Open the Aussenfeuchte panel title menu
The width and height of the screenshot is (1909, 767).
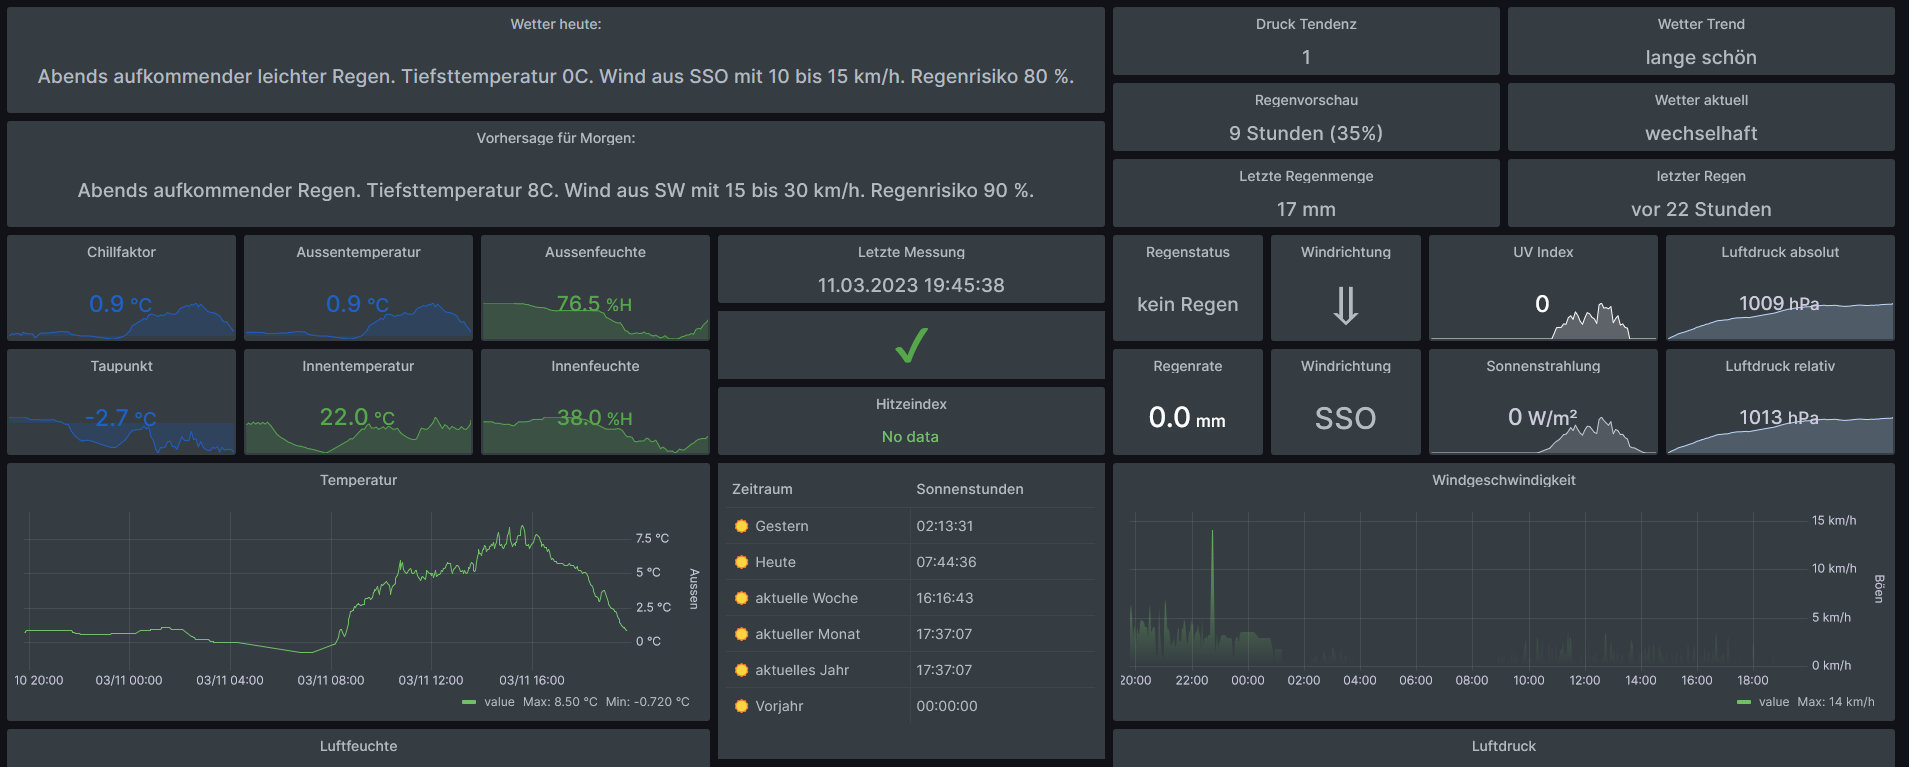pos(595,252)
